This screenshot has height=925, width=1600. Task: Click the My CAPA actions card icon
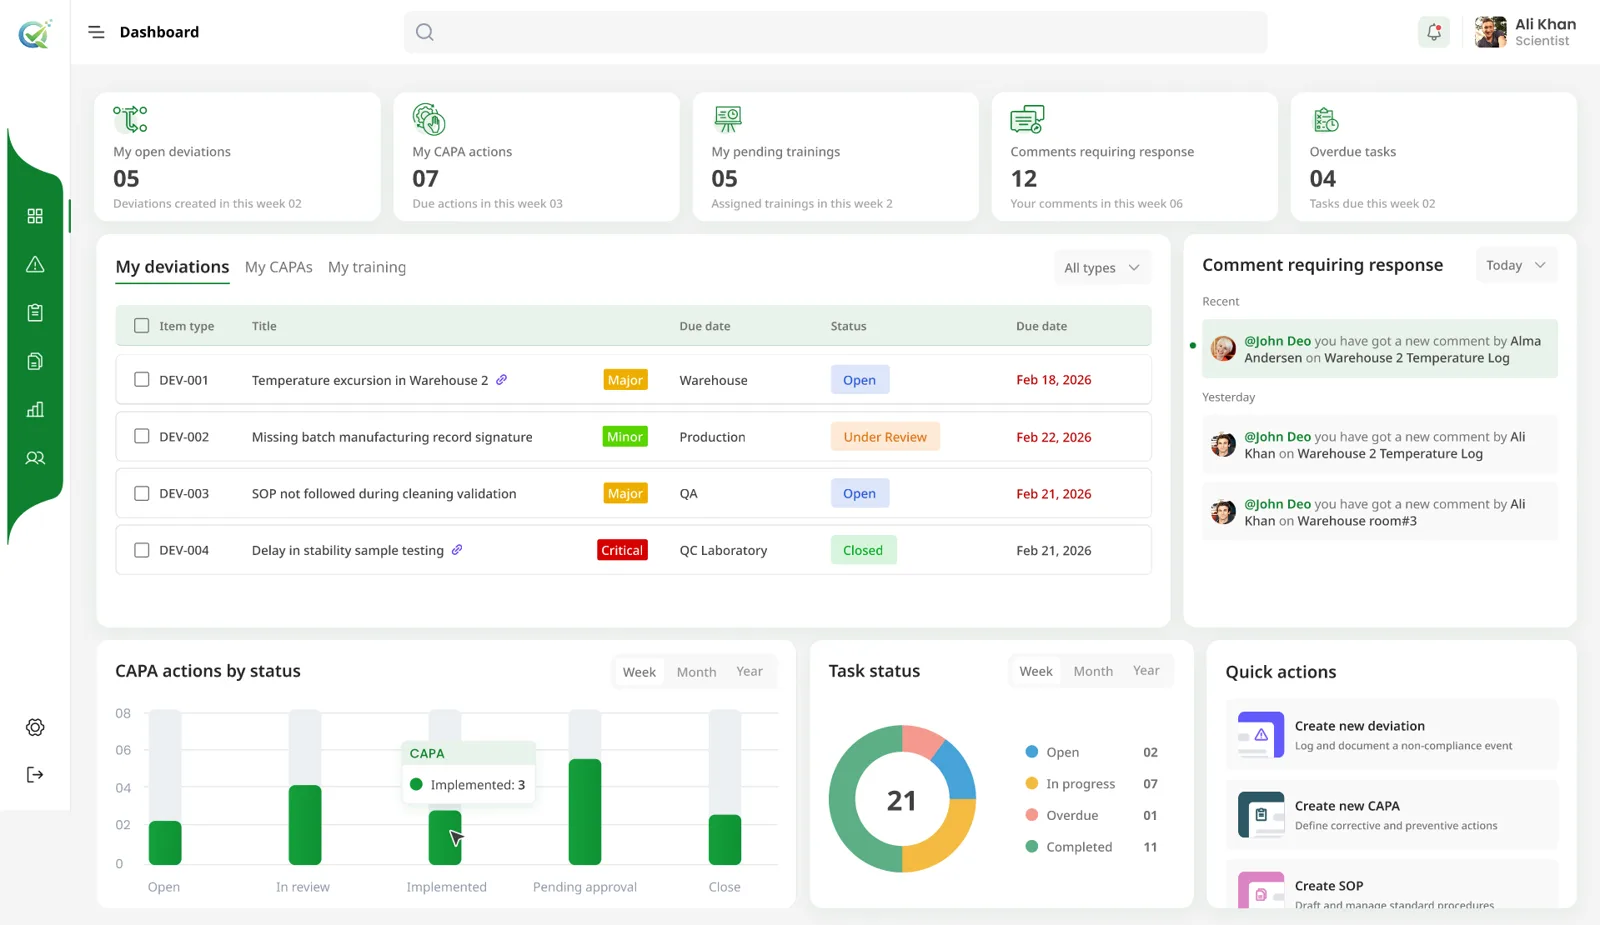(429, 119)
